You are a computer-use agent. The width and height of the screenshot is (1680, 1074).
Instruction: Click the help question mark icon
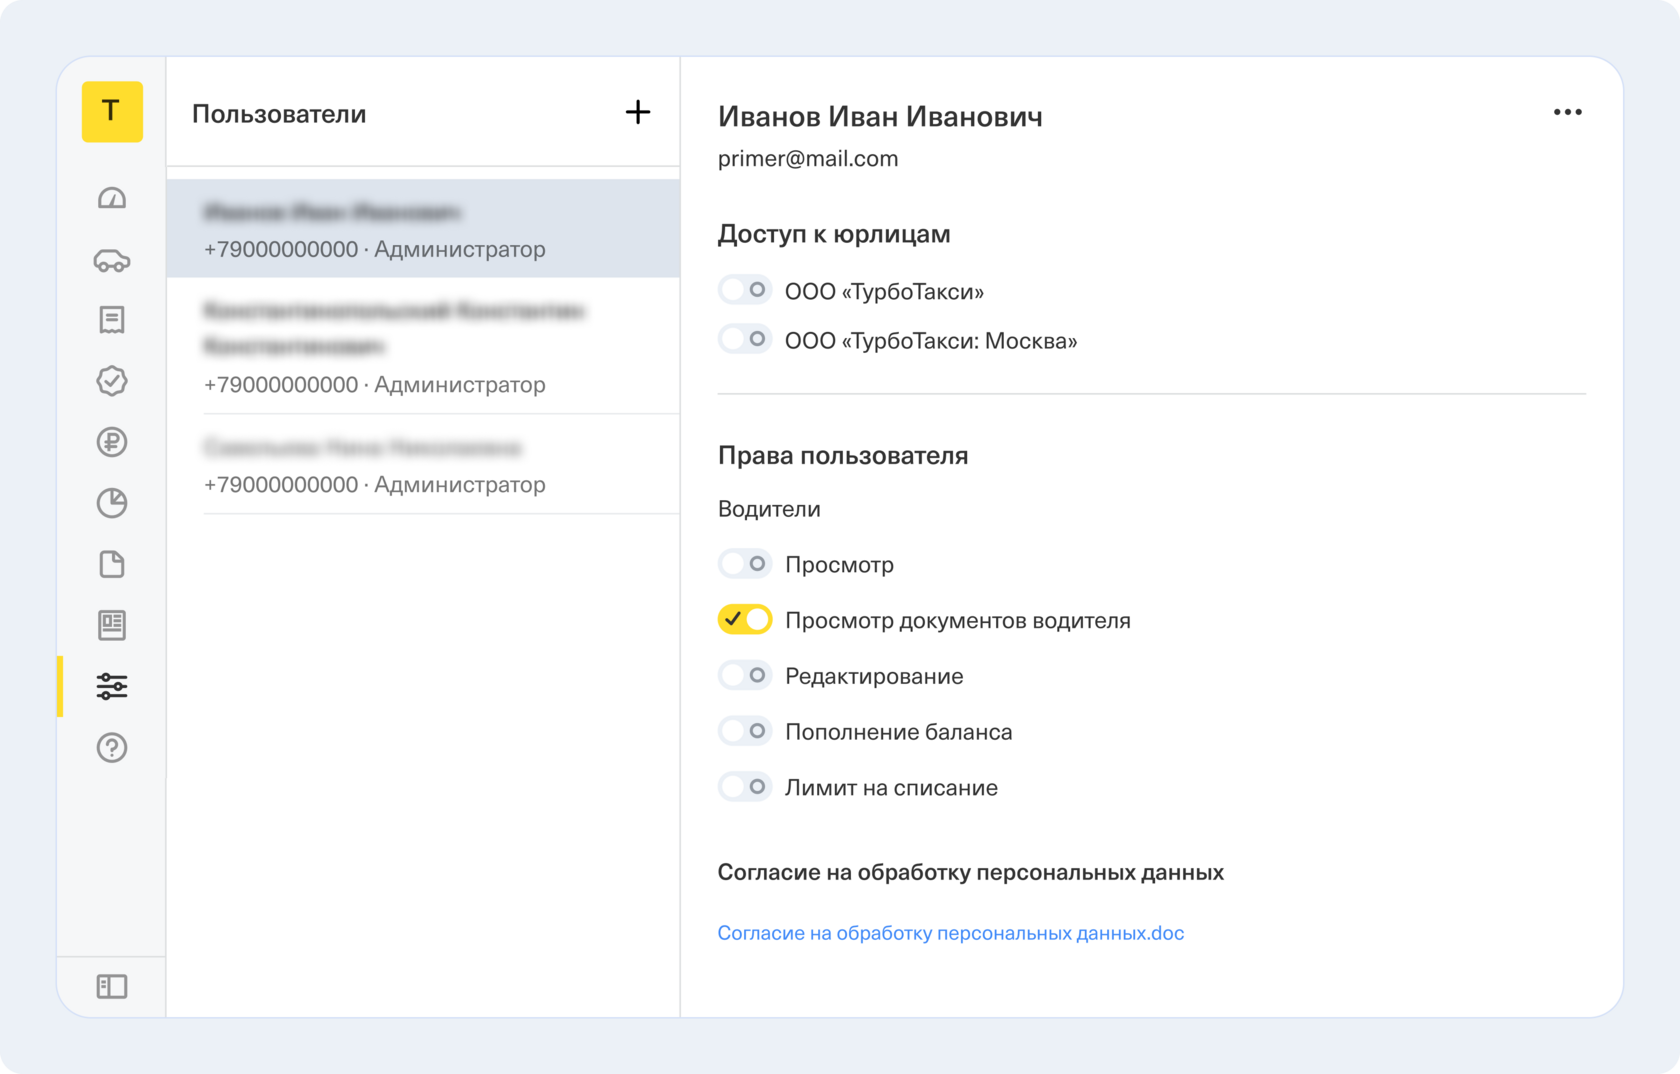[x=112, y=748]
